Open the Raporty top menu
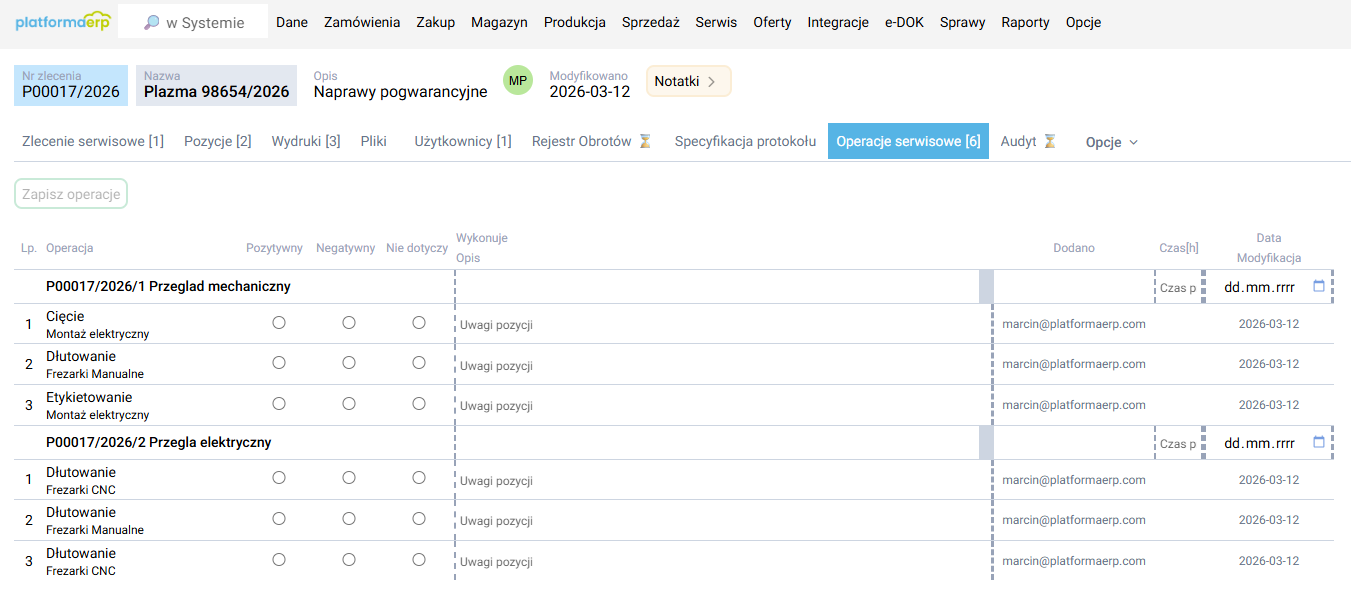The width and height of the screenshot is (1351, 593). coord(1025,22)
